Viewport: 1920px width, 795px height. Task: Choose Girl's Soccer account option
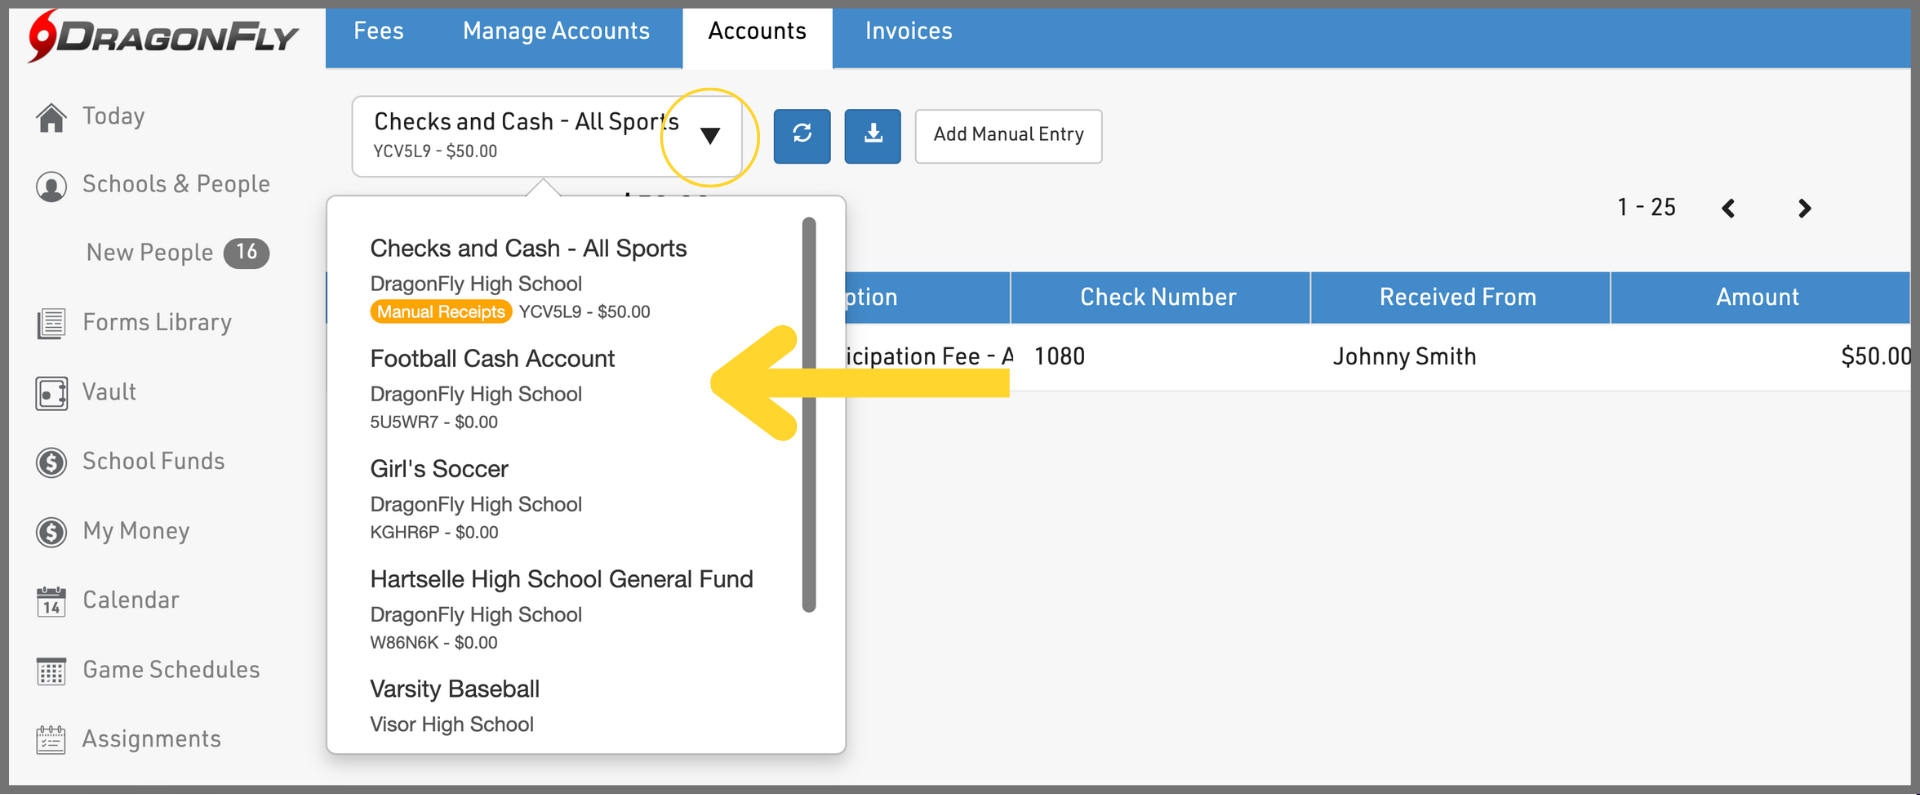click(x=439, y=469)
